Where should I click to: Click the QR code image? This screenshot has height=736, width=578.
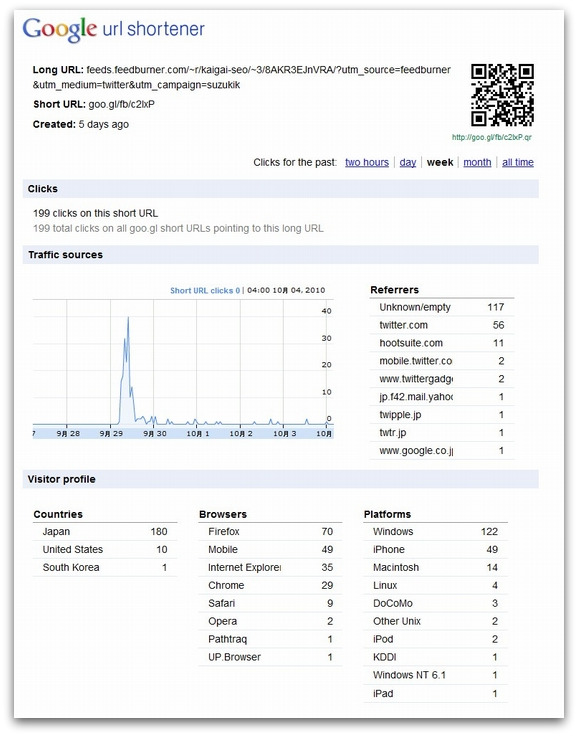point(502,95)
